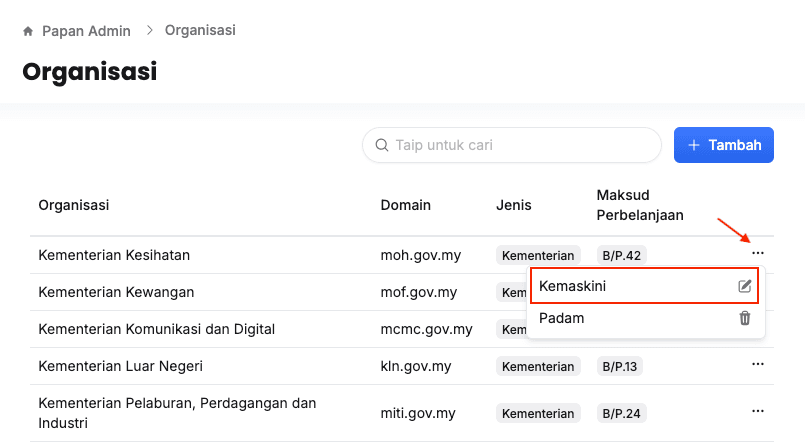This screenshot has width=805, height=442.
Task: Open three-dot menu for Kementerian Kesihatan
Action: coord(757,254)
